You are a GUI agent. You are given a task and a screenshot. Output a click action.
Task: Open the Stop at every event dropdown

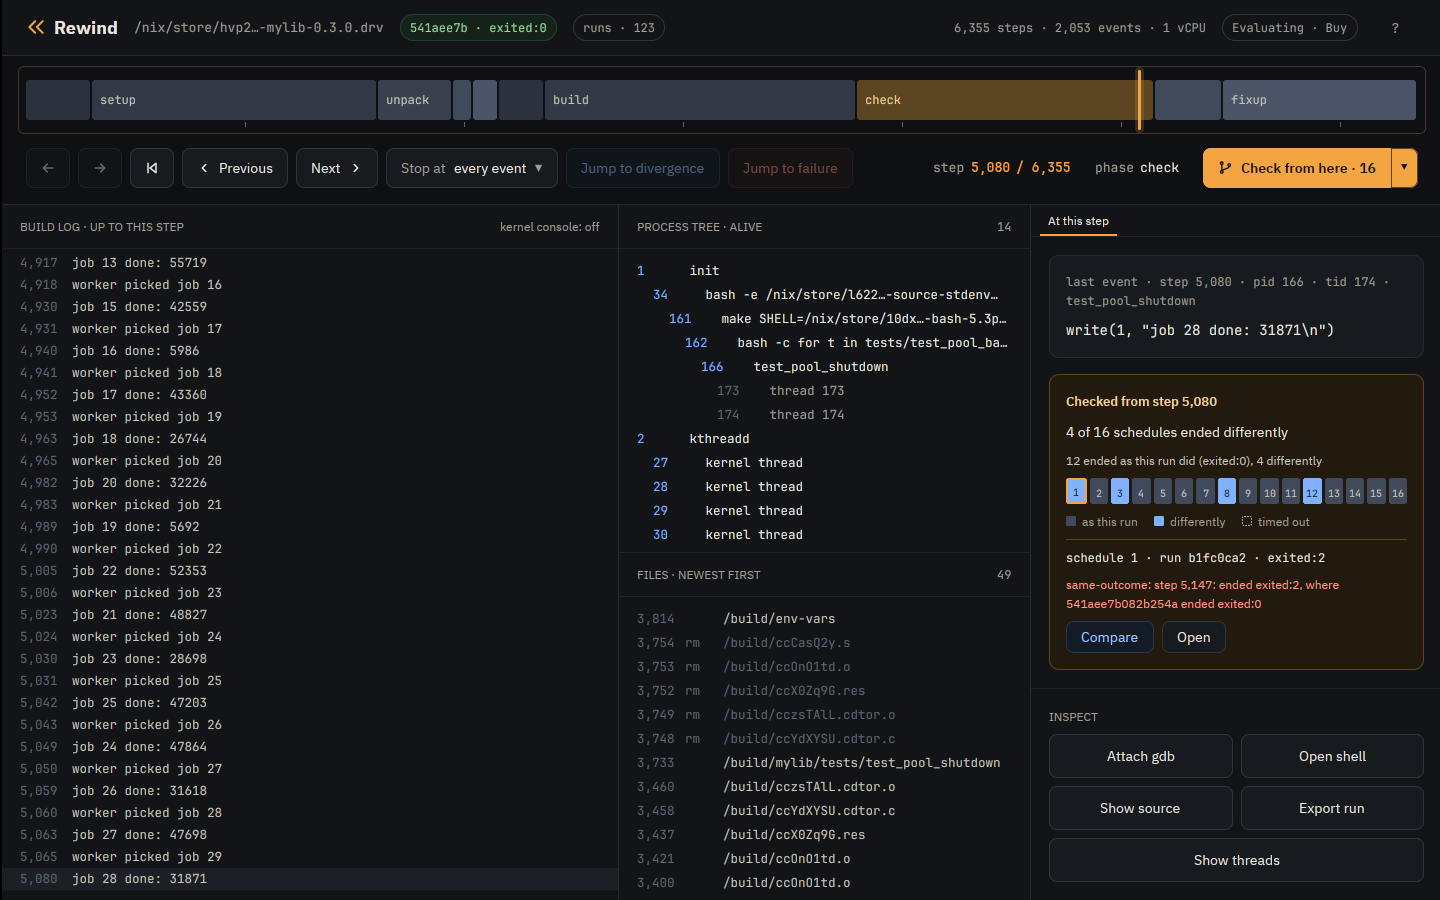[x=472, y=168]
